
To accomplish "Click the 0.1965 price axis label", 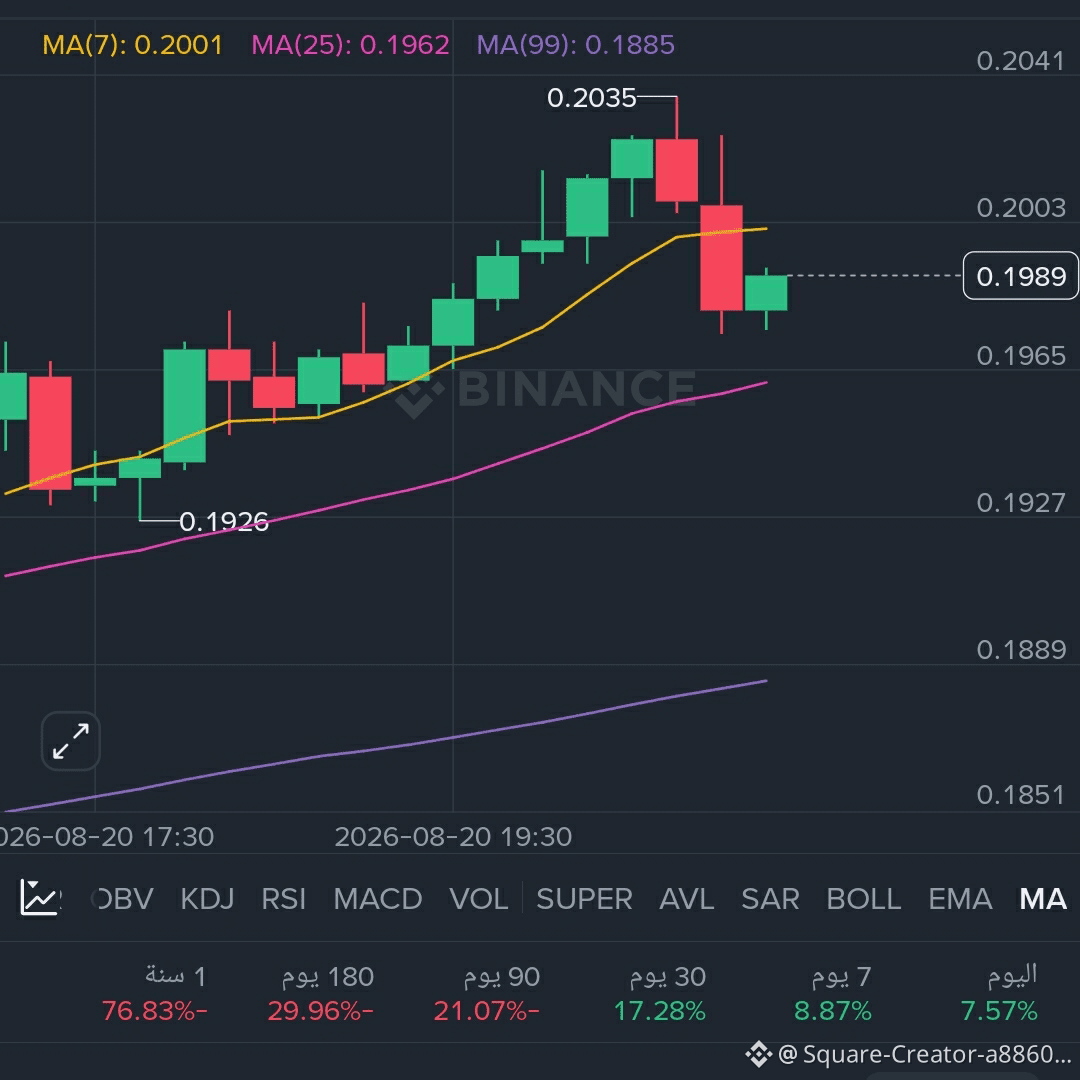I will tap(1021, 355).
